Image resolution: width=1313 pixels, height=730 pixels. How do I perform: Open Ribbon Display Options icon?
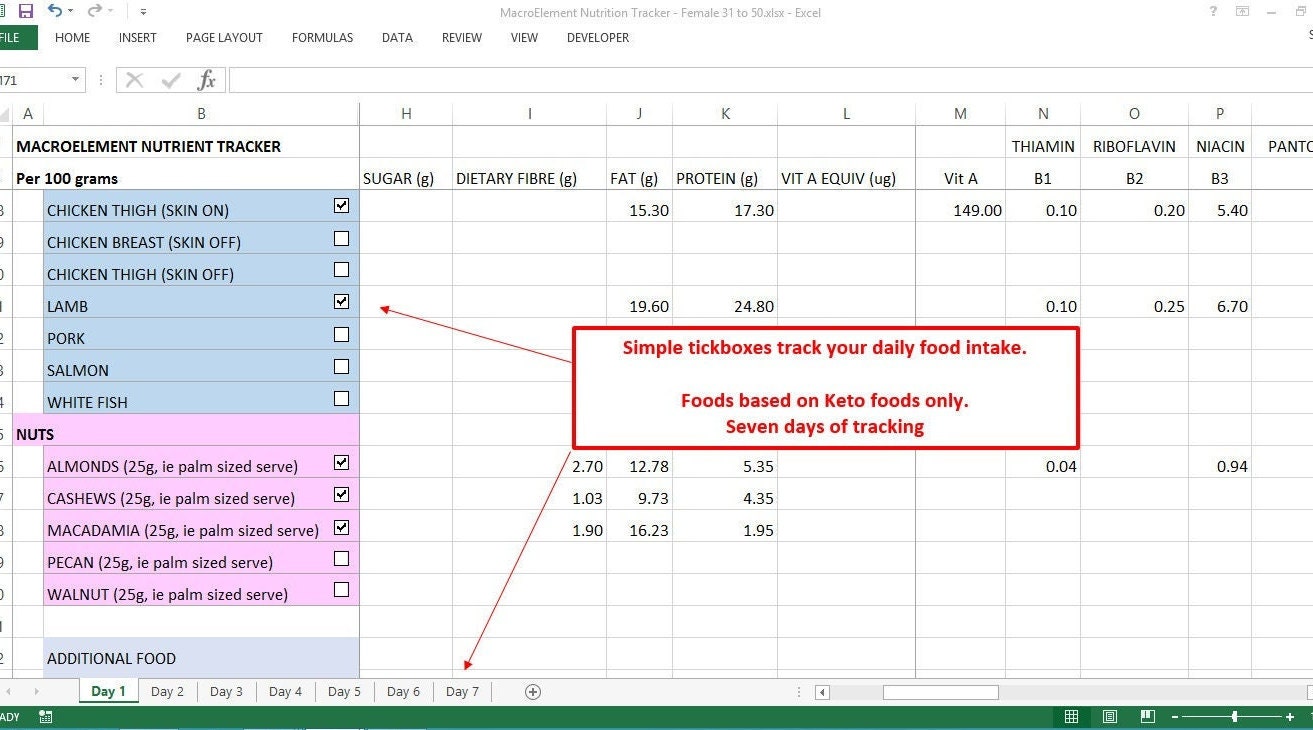(1242, 12)
